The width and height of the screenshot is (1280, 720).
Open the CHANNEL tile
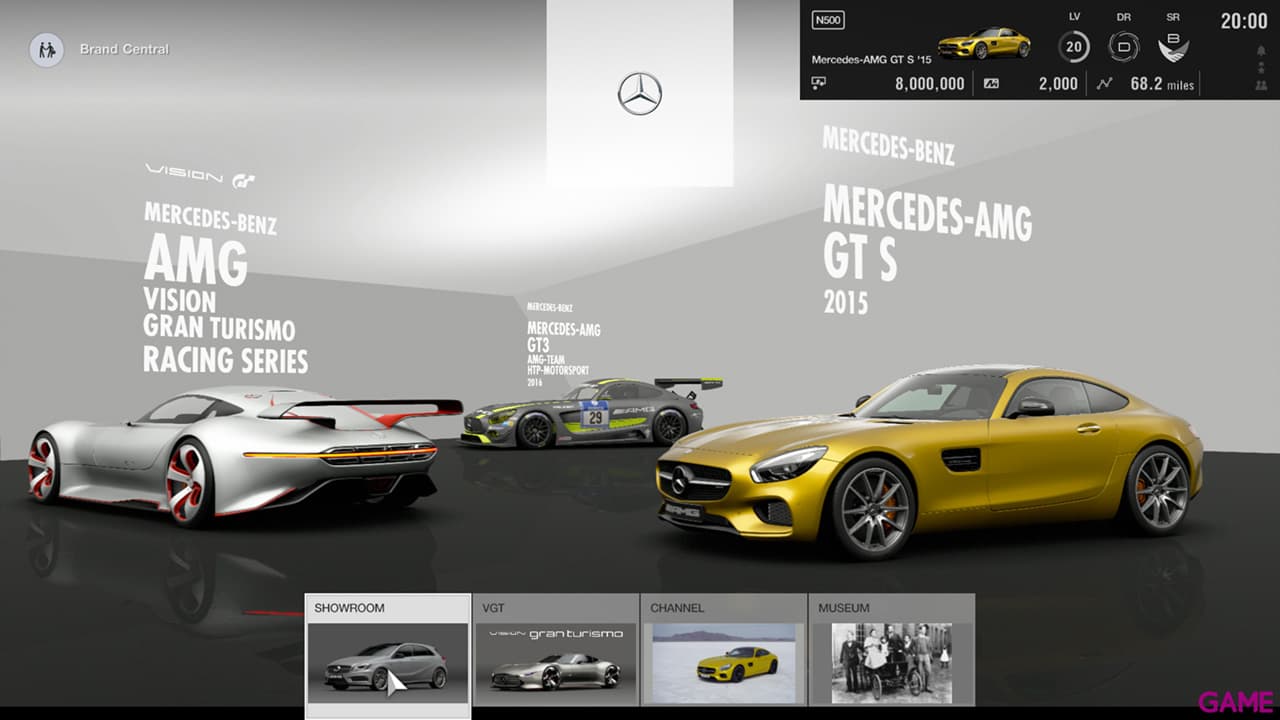(723, 651)
